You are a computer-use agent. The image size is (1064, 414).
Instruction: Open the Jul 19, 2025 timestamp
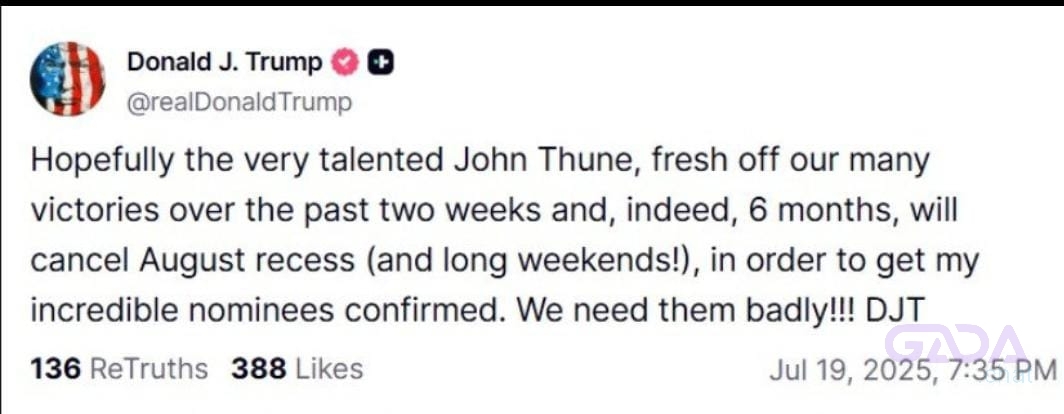click(913, 371)
